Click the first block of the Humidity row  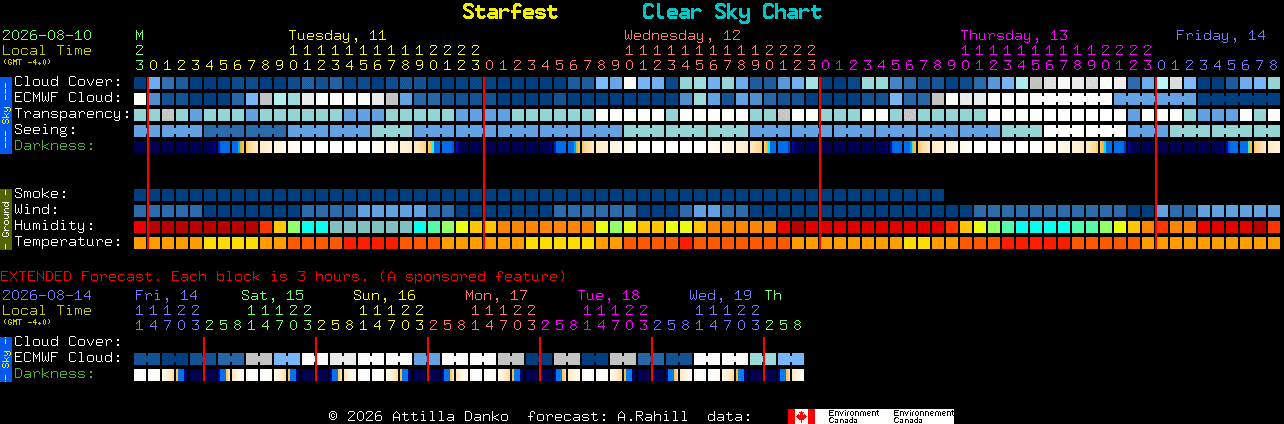(x=140, y=226)
